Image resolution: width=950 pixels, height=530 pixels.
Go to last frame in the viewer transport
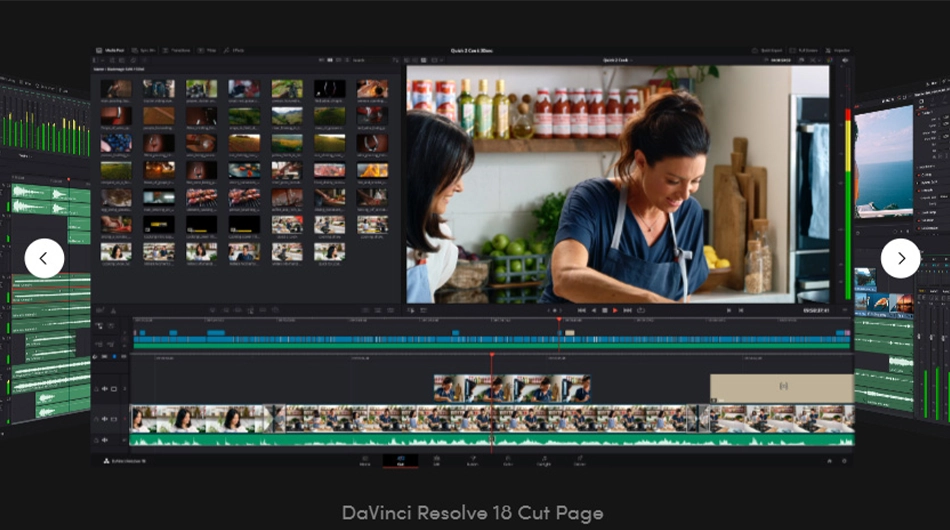point(628,310)
